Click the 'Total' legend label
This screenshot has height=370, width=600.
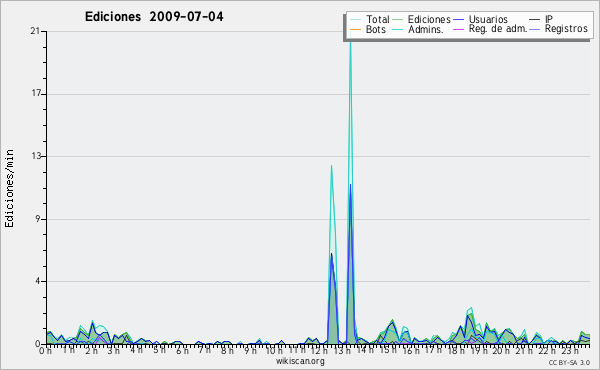tap(377, 19)
